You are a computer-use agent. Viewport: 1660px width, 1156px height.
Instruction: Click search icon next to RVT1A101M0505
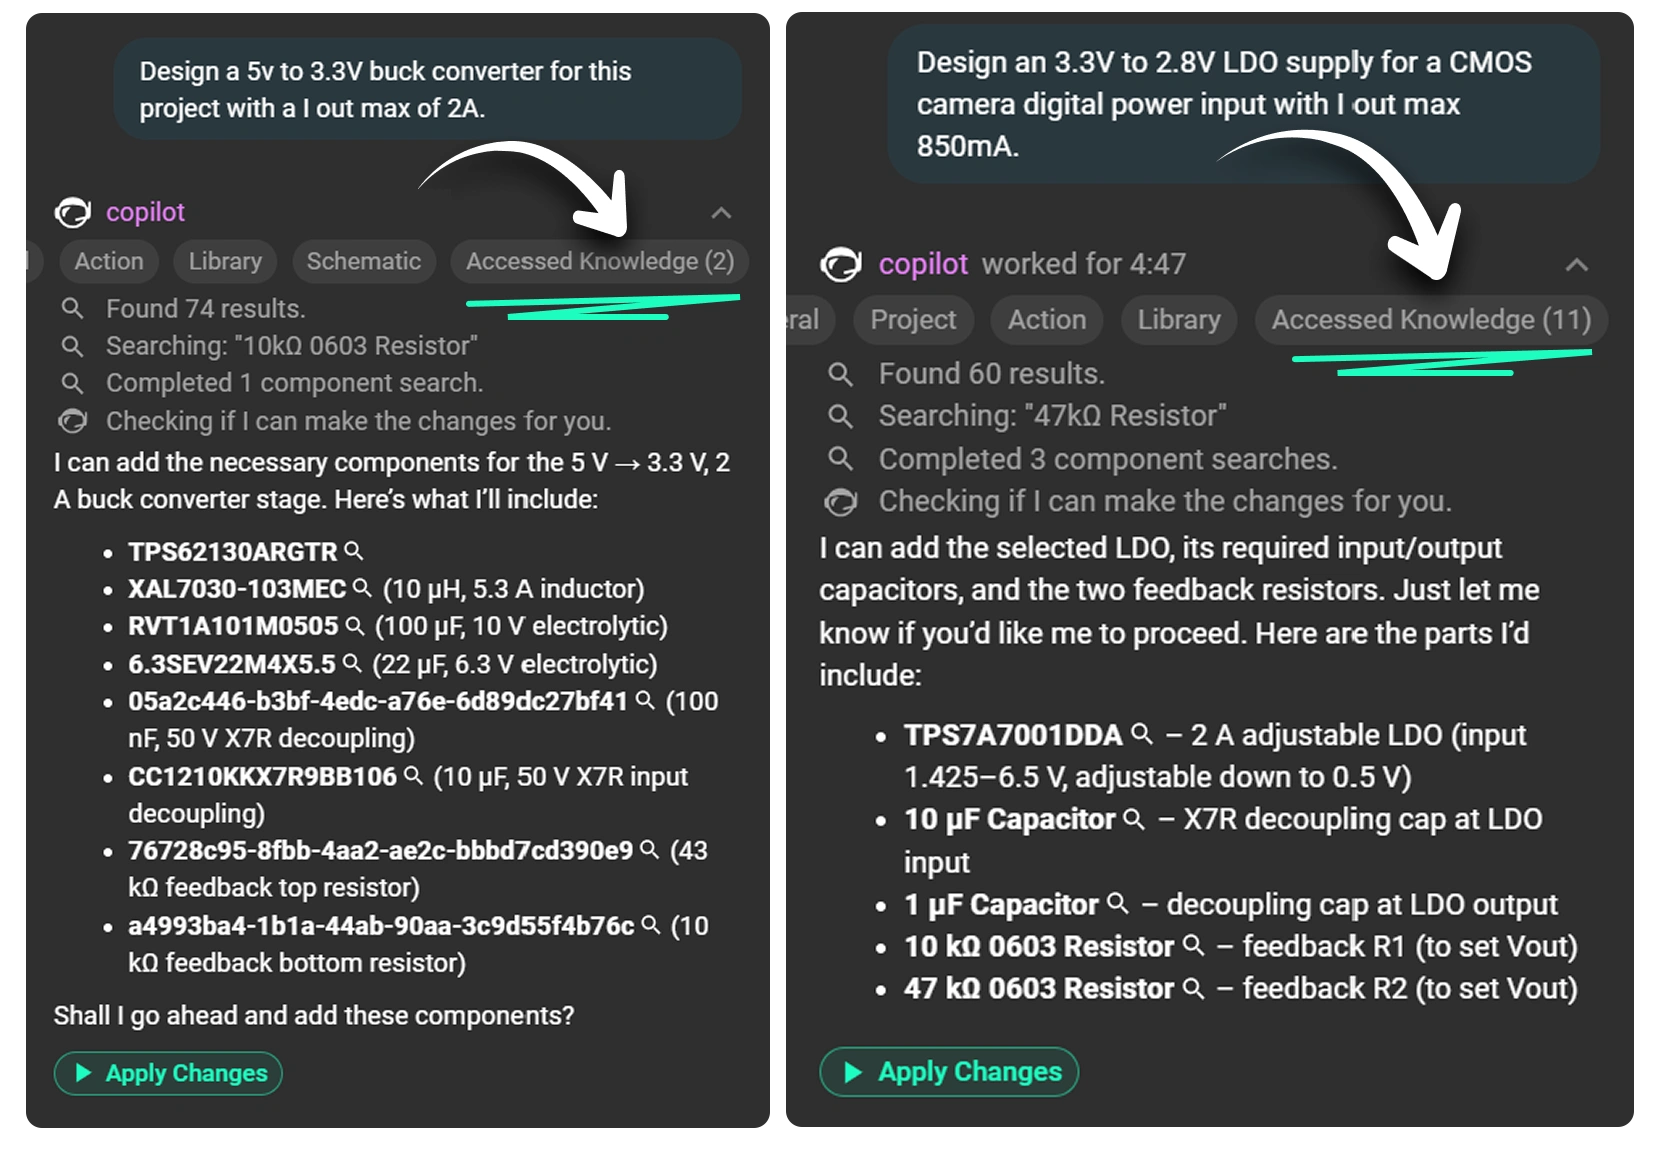[x=354, y=625]
